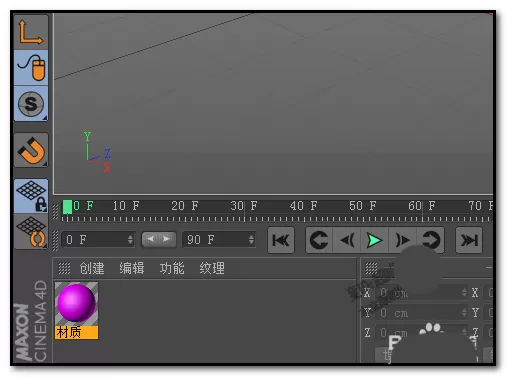
Task: Step forward one frame
Action: 402,240
